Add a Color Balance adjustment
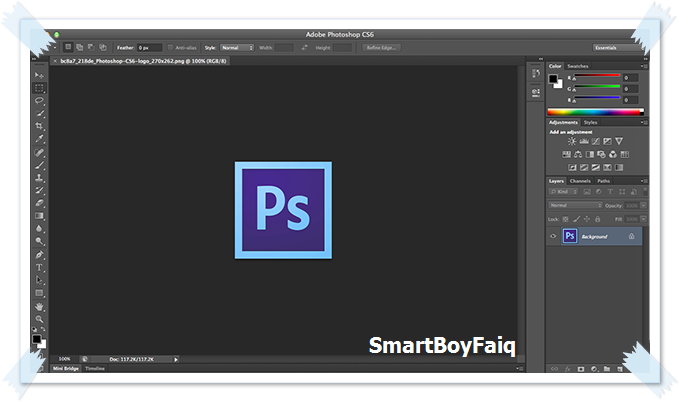This screenshot has width=679, height=402. pos(578,154)
